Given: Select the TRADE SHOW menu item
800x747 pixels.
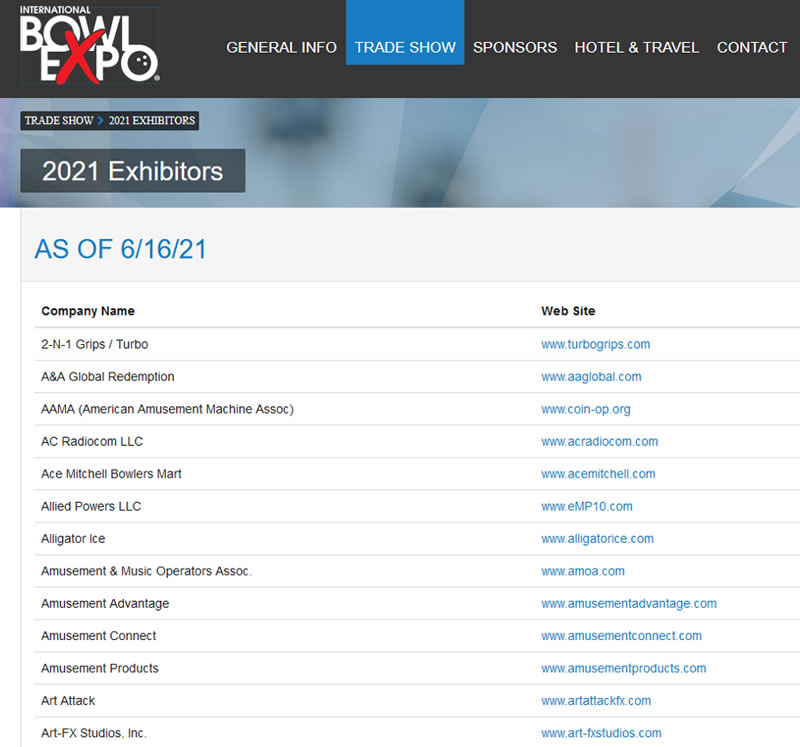Looking at the screenshot, I should point(404,47).
